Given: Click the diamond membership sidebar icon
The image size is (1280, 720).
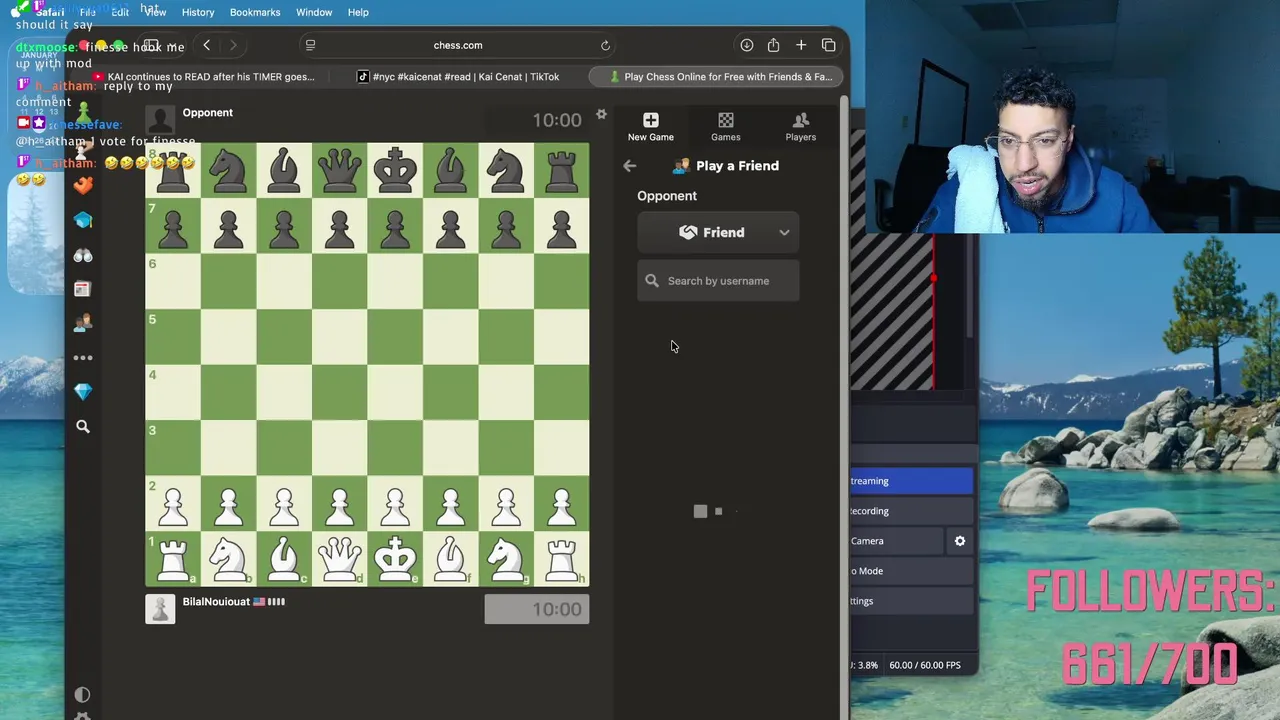Looking at the screenshot, I should tap(83, 391).
